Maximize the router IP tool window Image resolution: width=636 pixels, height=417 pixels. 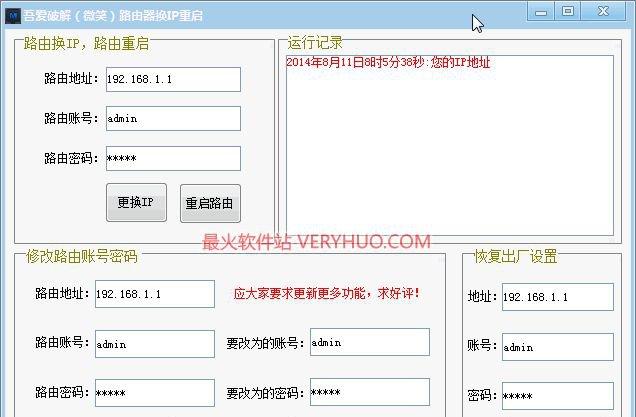567,11
